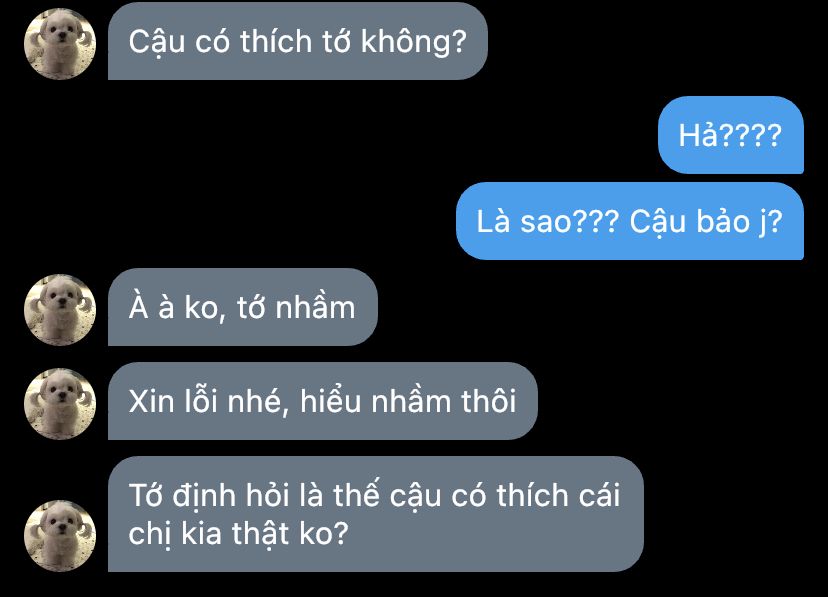Open the puppy avatar next to 'À à ko, tớ nhầm'
Image resolution: width=828 pixels, height=597 pixels.
[x=60, y=310]
